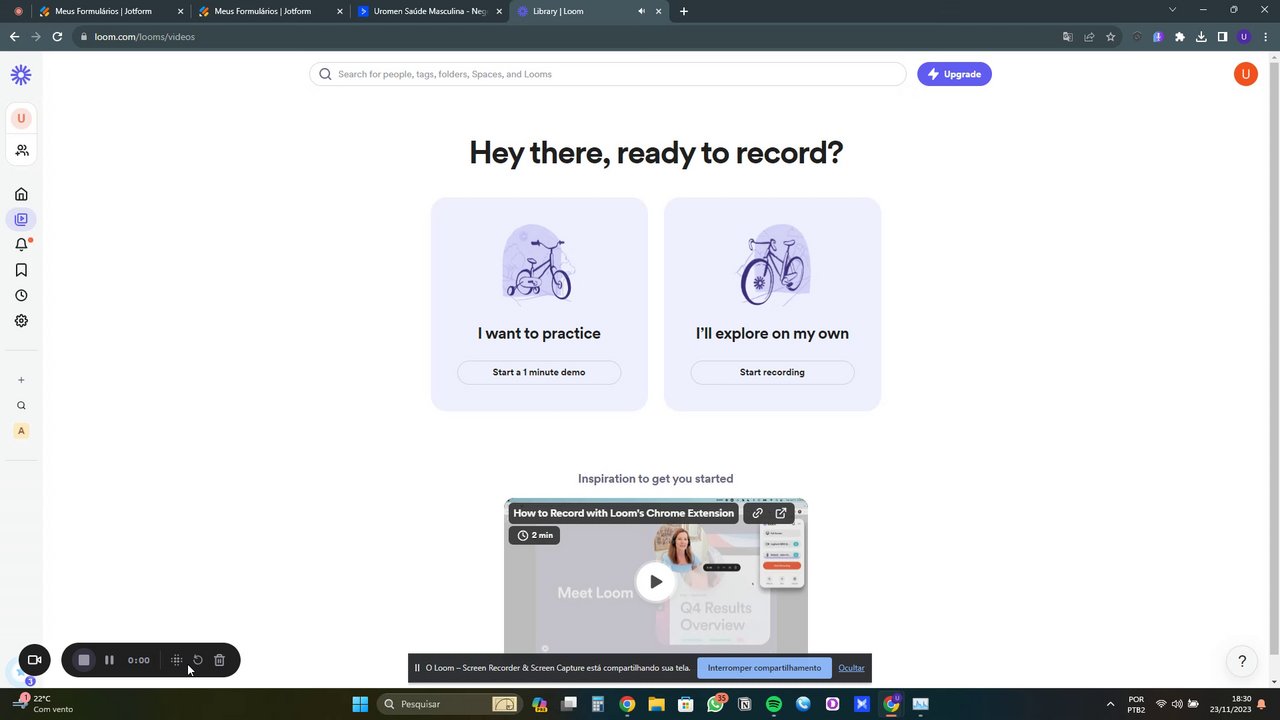
Task: Open the Chrome downloads icon
Action: (x=1201, y=37)
